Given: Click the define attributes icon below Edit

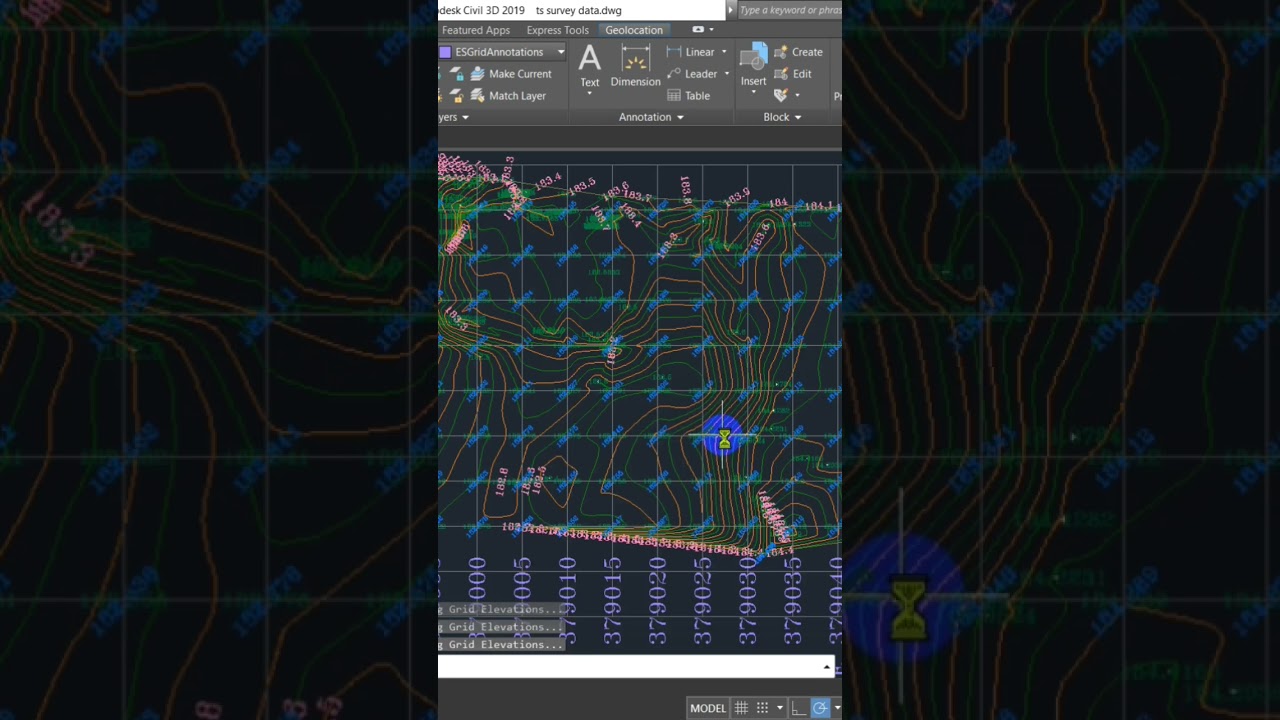Looking at the screenshot, I should coord(781,95).
